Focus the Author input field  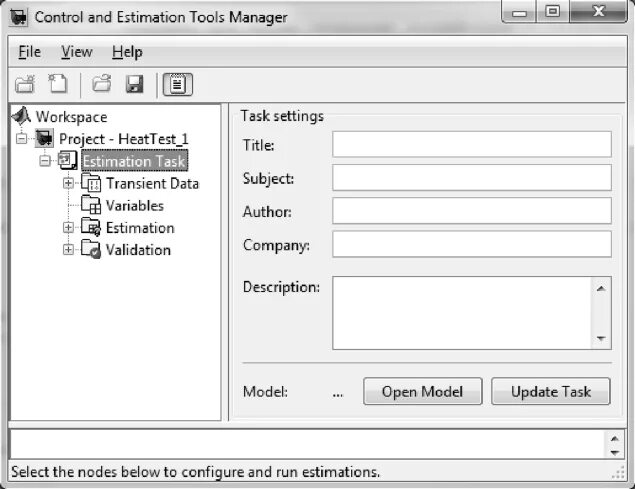(x=472, y=211)
